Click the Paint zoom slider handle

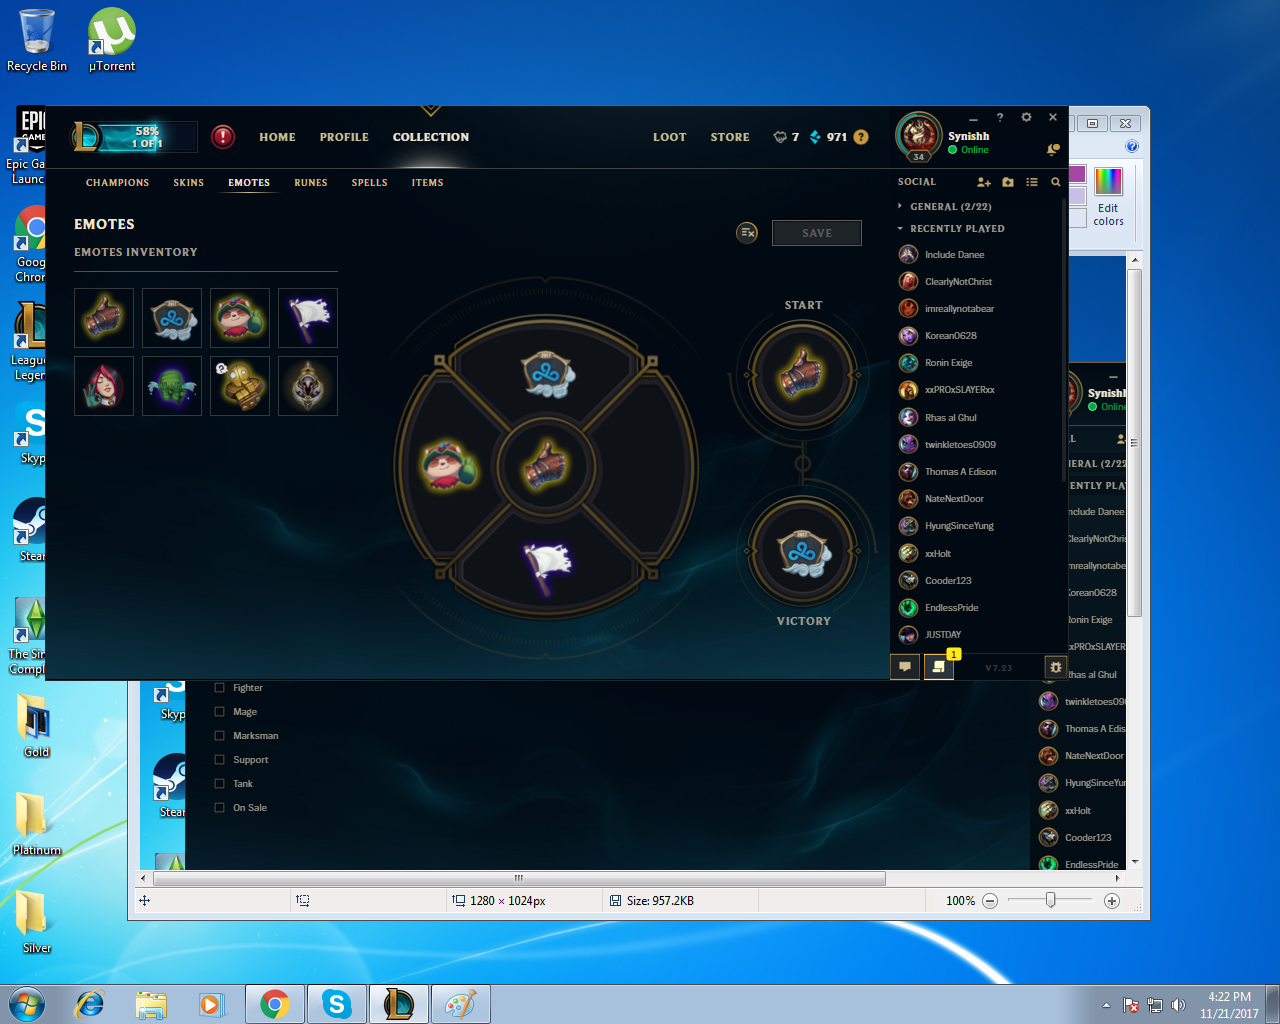pyautogui.click(x=1050, y=900)
